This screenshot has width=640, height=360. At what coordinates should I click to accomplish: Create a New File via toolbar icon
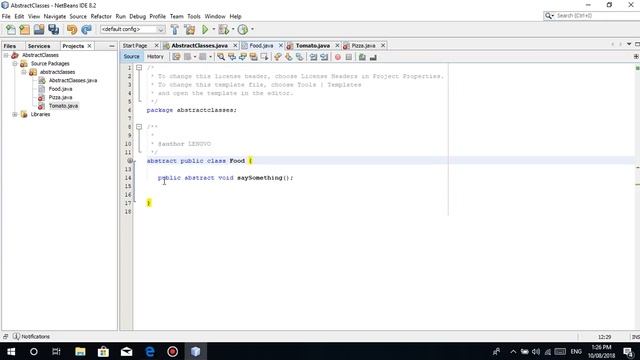click(11, 29)
